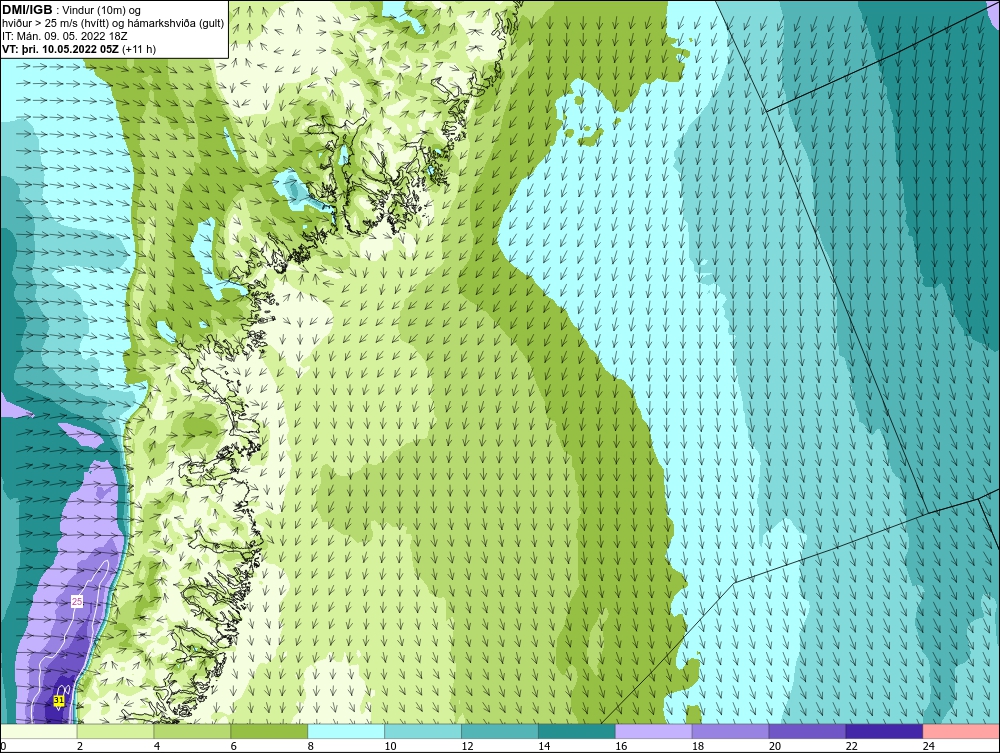1000x753 pixels.
Task: Click the valid time "VT: þri. 10.05.2022 05Z"
Action: [61, 48]
